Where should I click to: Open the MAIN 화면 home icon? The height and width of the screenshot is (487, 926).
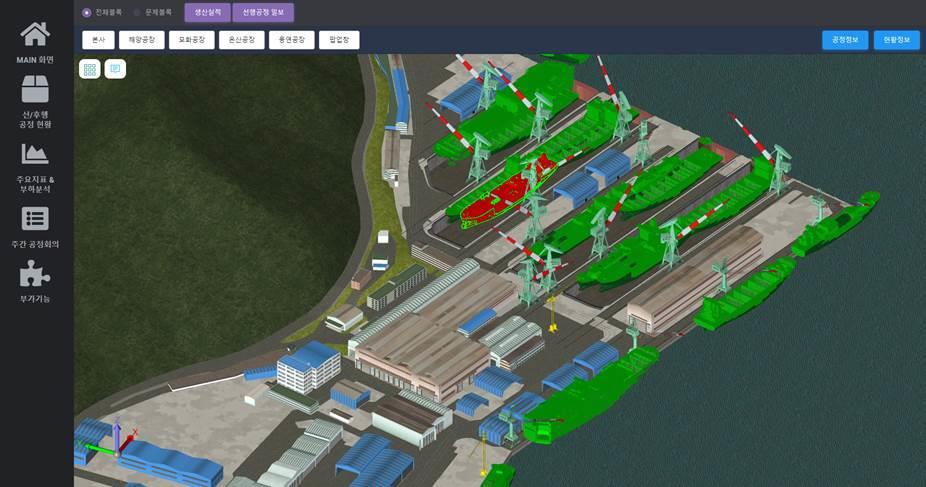pos(35,34)
